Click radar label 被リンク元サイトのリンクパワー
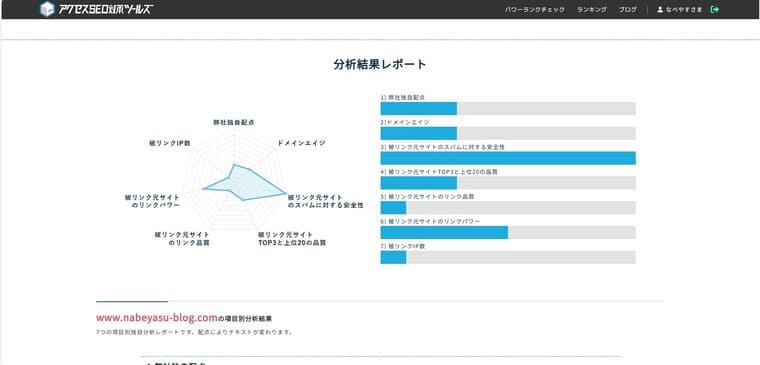The width and height of the screenshot is (760, 365). pos(152,202)
